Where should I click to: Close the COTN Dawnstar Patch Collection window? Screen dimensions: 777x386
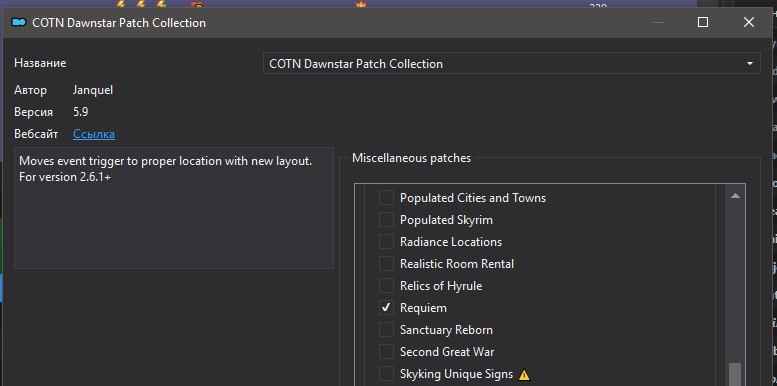tap(749, 22)
